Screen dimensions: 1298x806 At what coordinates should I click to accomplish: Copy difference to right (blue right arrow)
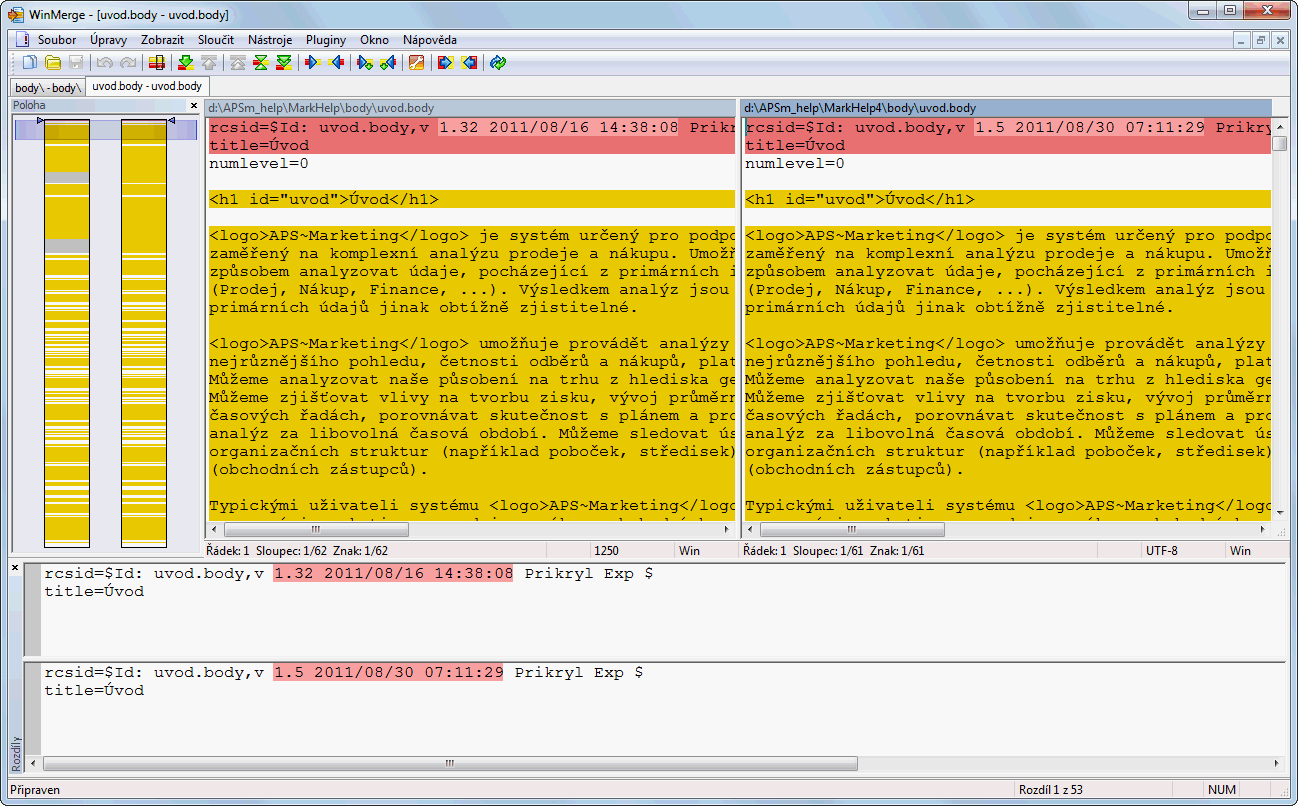tap(312, 63)
